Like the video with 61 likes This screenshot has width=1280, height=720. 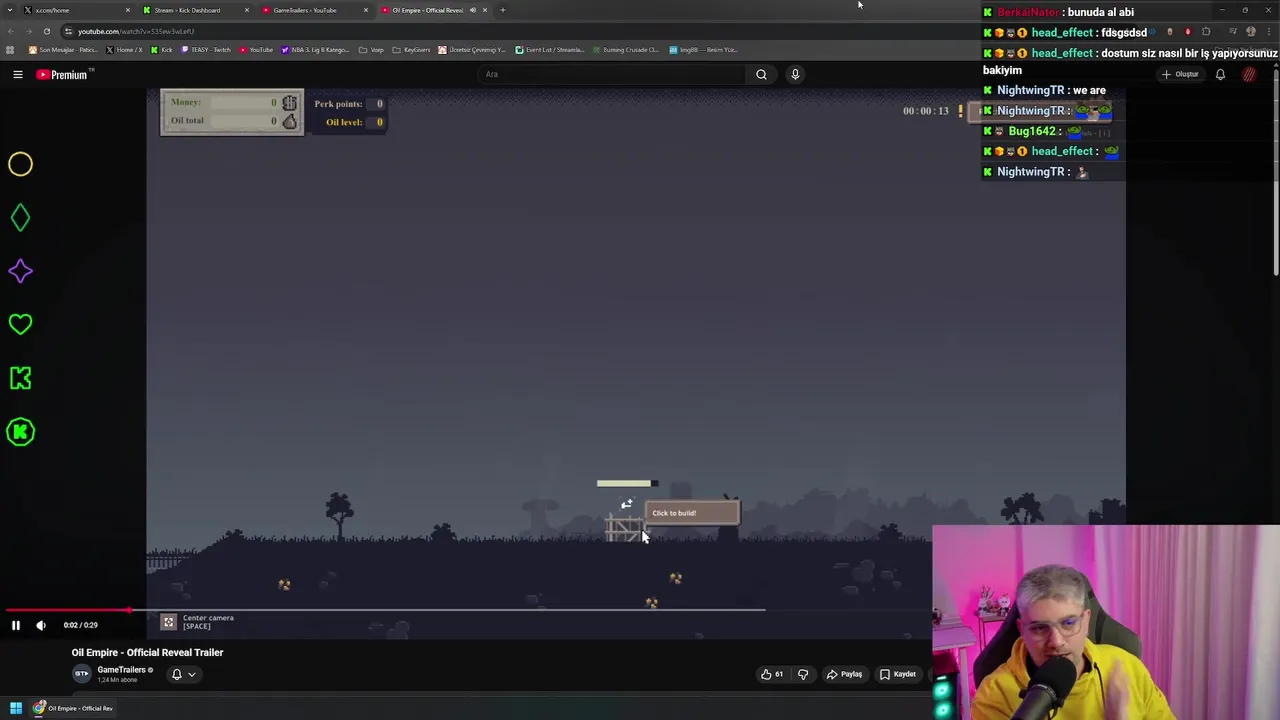pos(772,674)
